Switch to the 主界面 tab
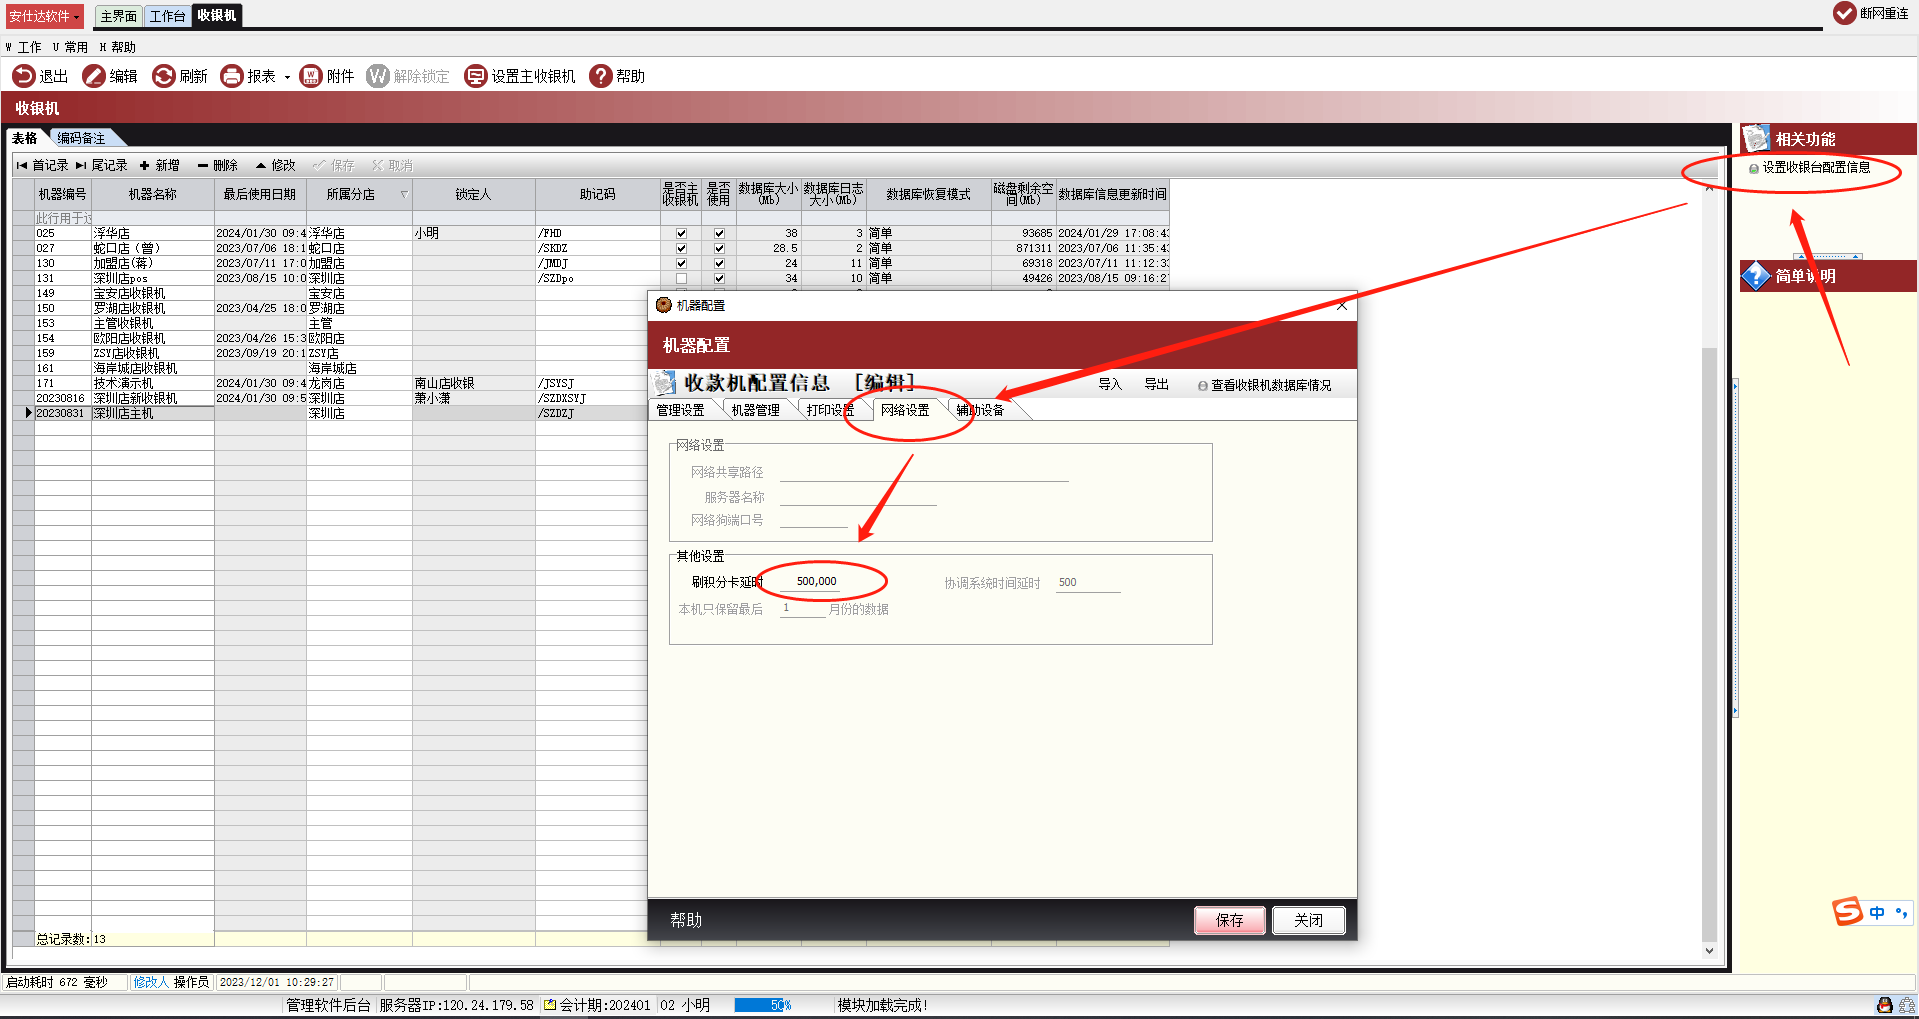Screen dimensions: 1919x1019 [x=119, y=16]
